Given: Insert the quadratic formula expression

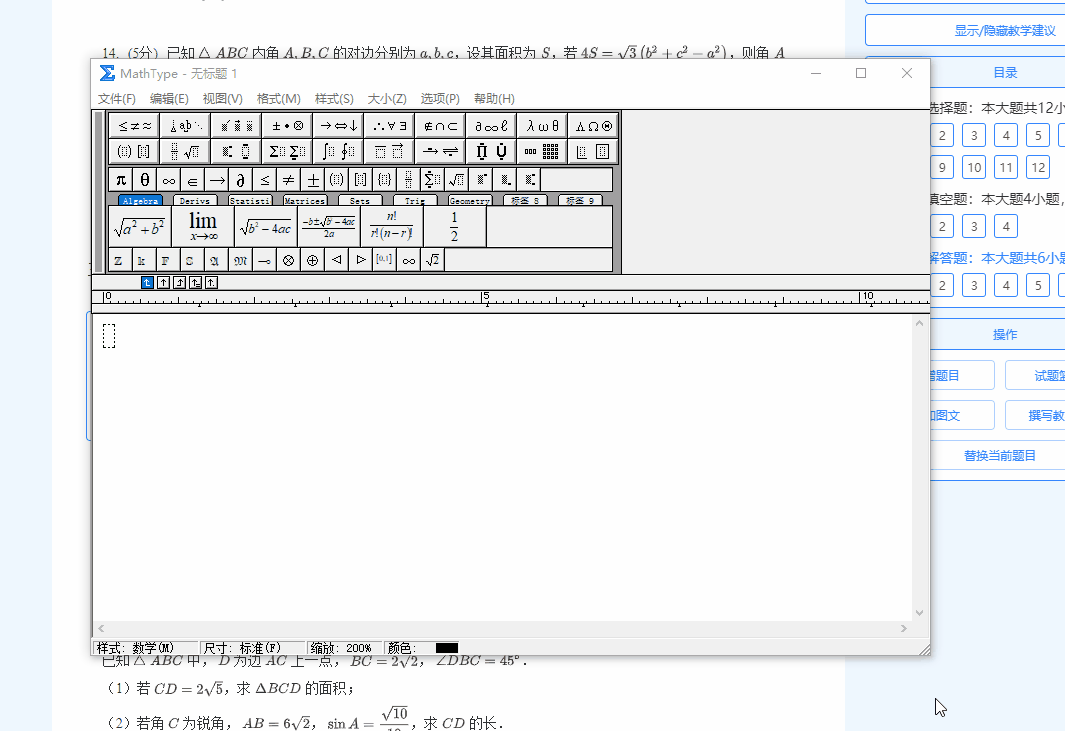Looking at the screenshot, I should 329,227.
